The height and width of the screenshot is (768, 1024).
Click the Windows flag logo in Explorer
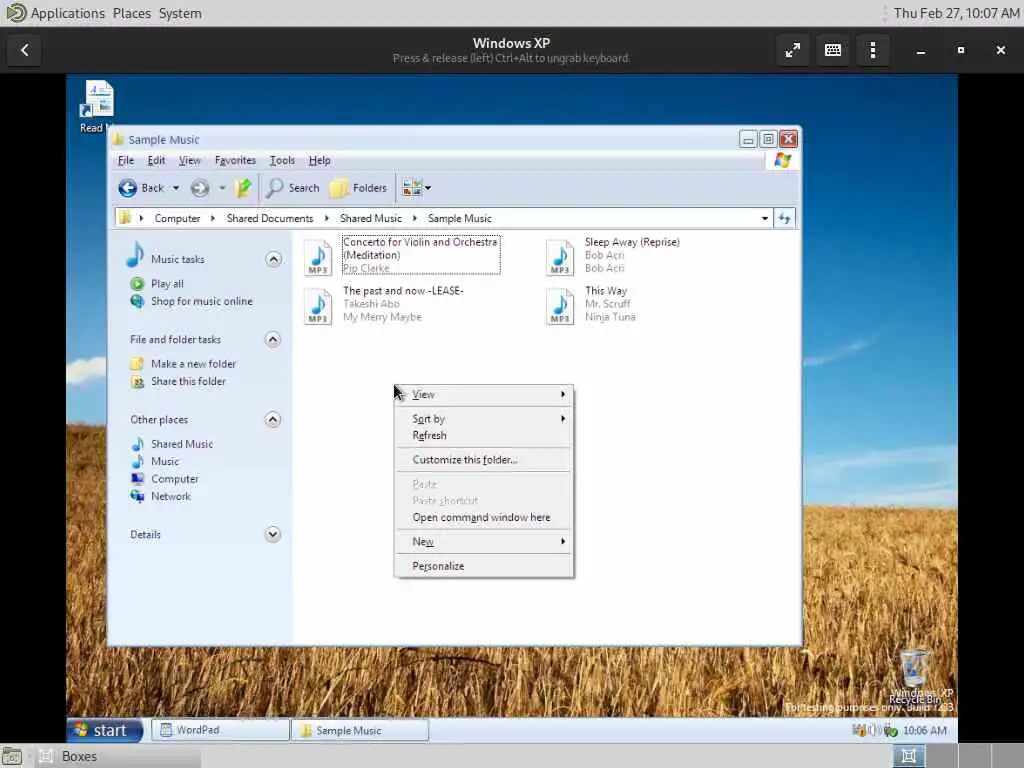(782, 161)
